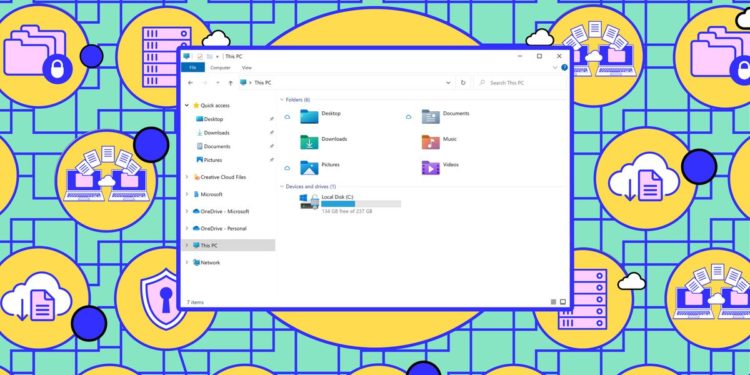
Task: Open the purple Videos folder
Action: coord(430,167)
